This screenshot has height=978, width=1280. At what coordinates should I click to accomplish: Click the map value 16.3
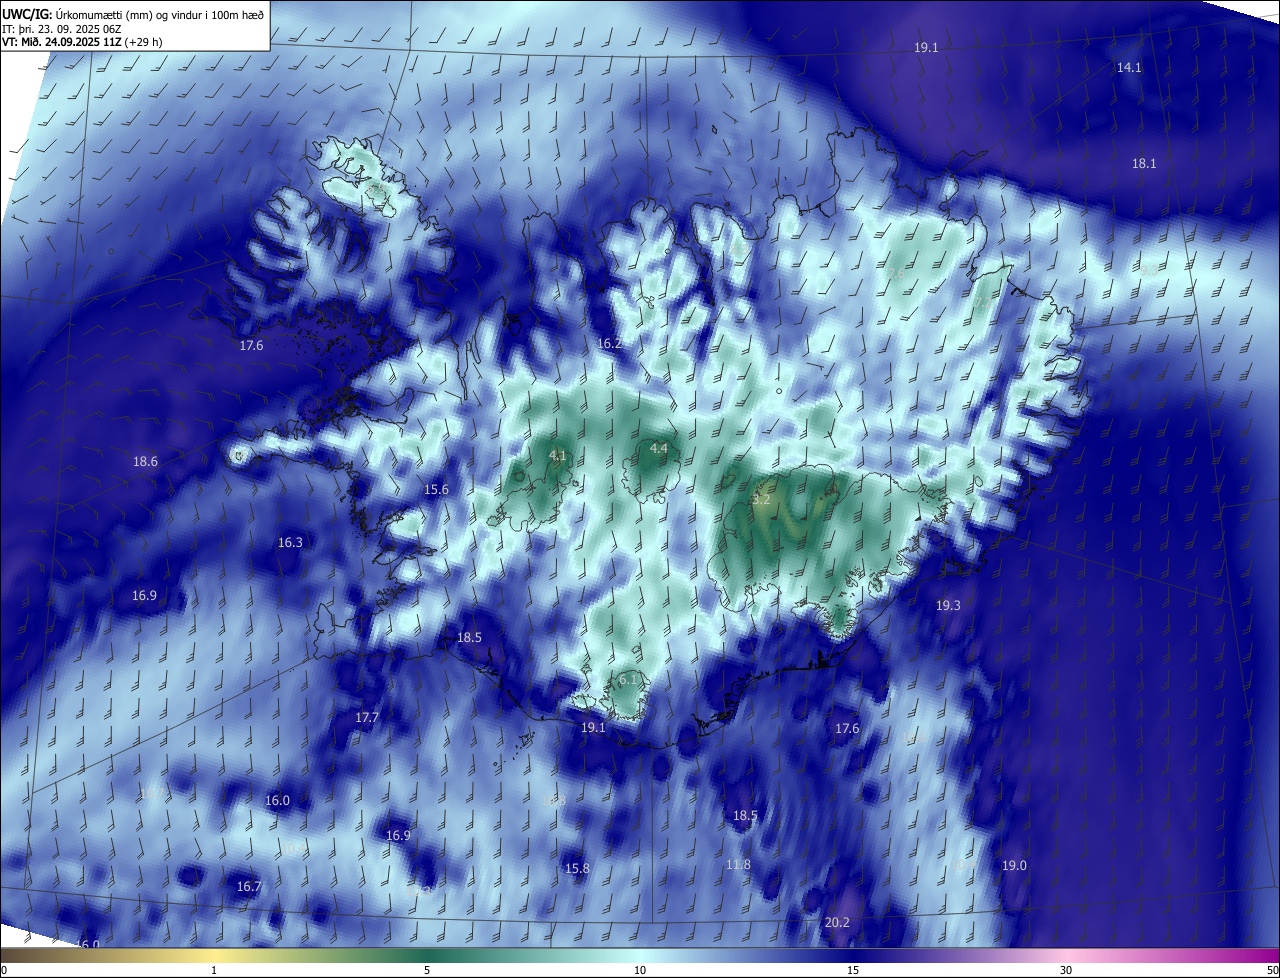290,542
